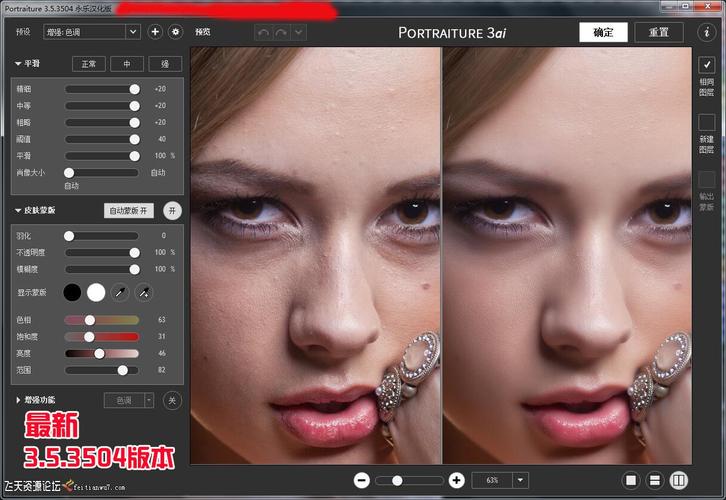Click the 阈值 value 40

click(x=162, y=139)
